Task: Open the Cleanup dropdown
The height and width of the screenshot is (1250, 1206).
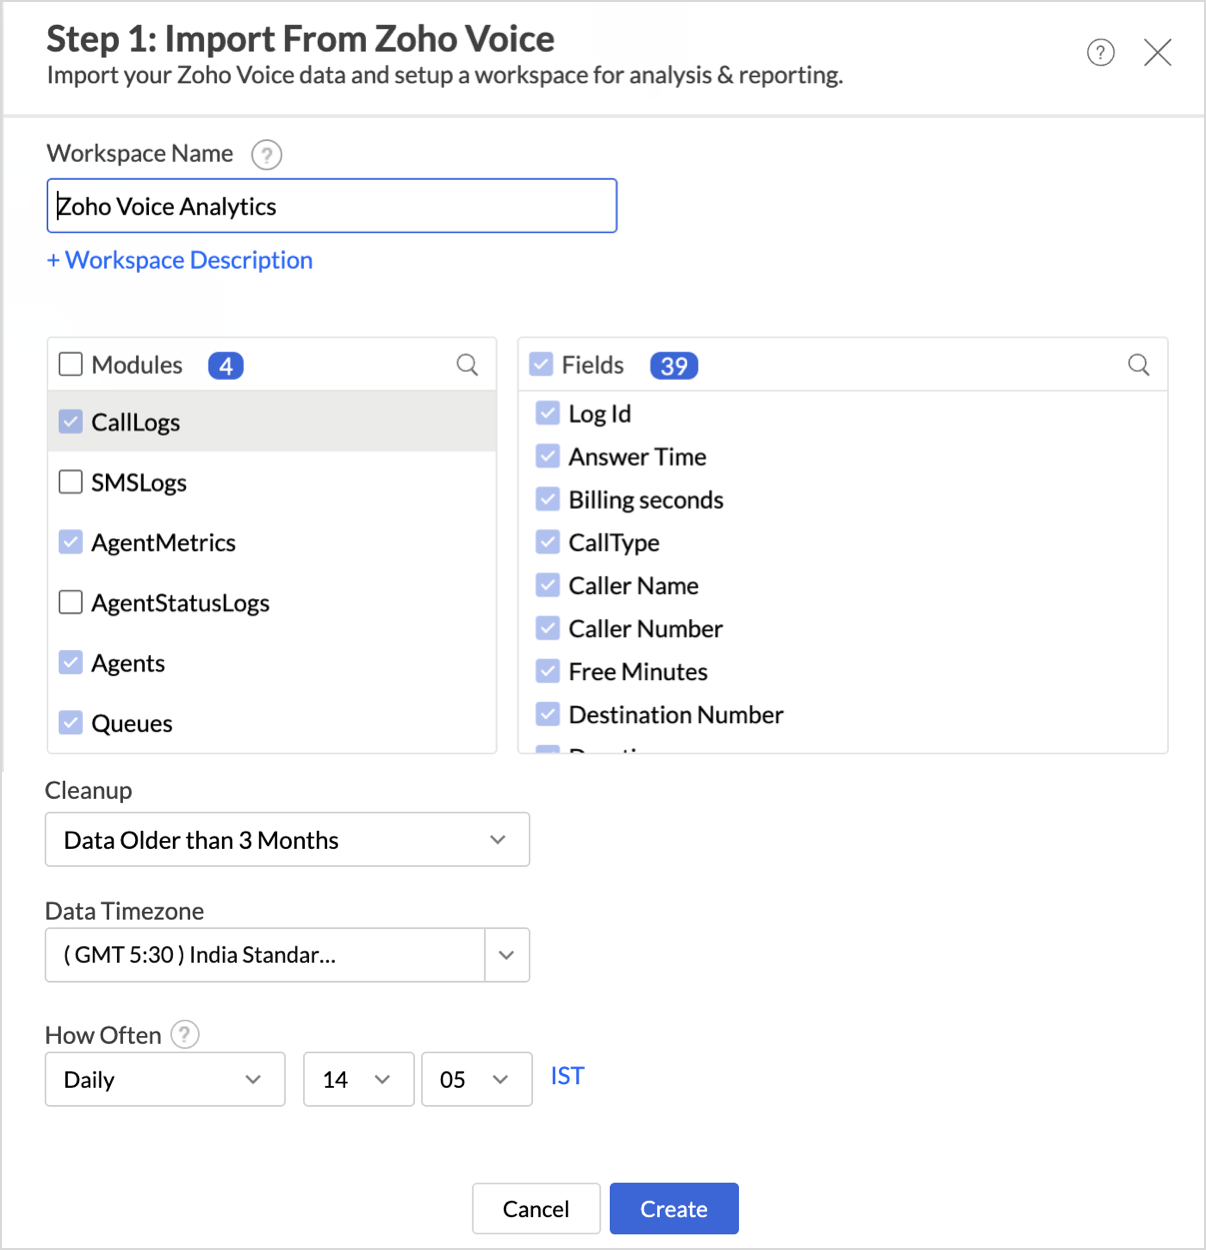Action: (287, 840)
